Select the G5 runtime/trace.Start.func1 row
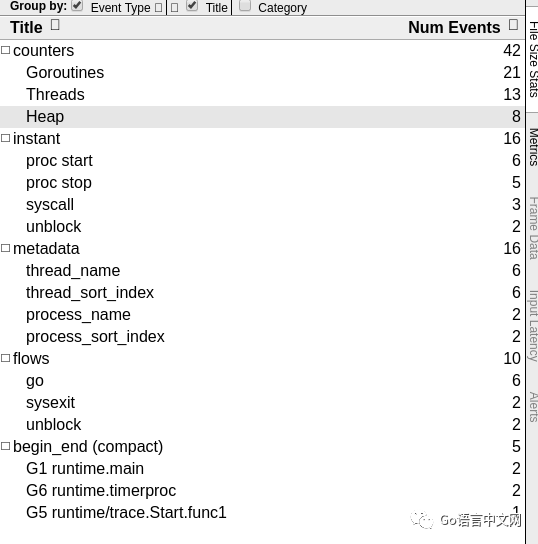 [x=262, y=512]
